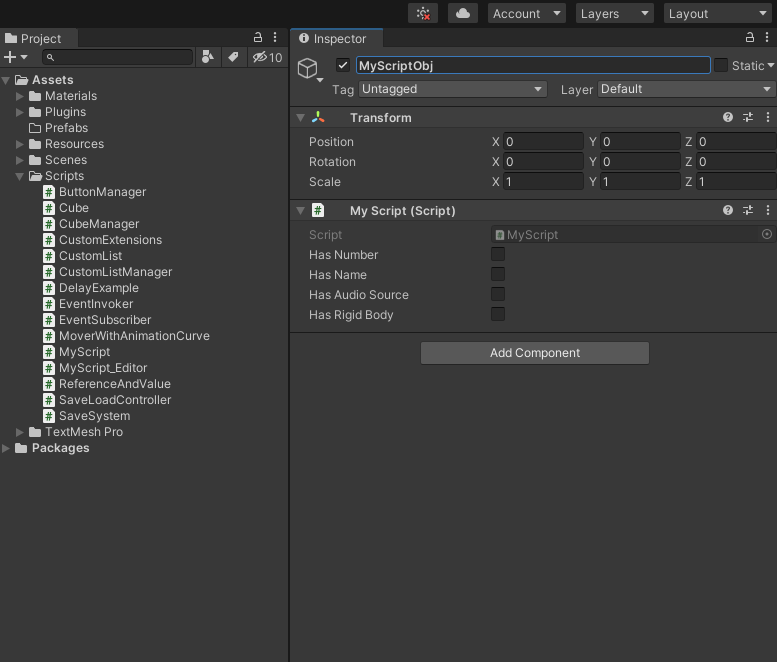Click the GameObject cube icon selector
This screenshot has width=777, height=662.
[310, 70]
